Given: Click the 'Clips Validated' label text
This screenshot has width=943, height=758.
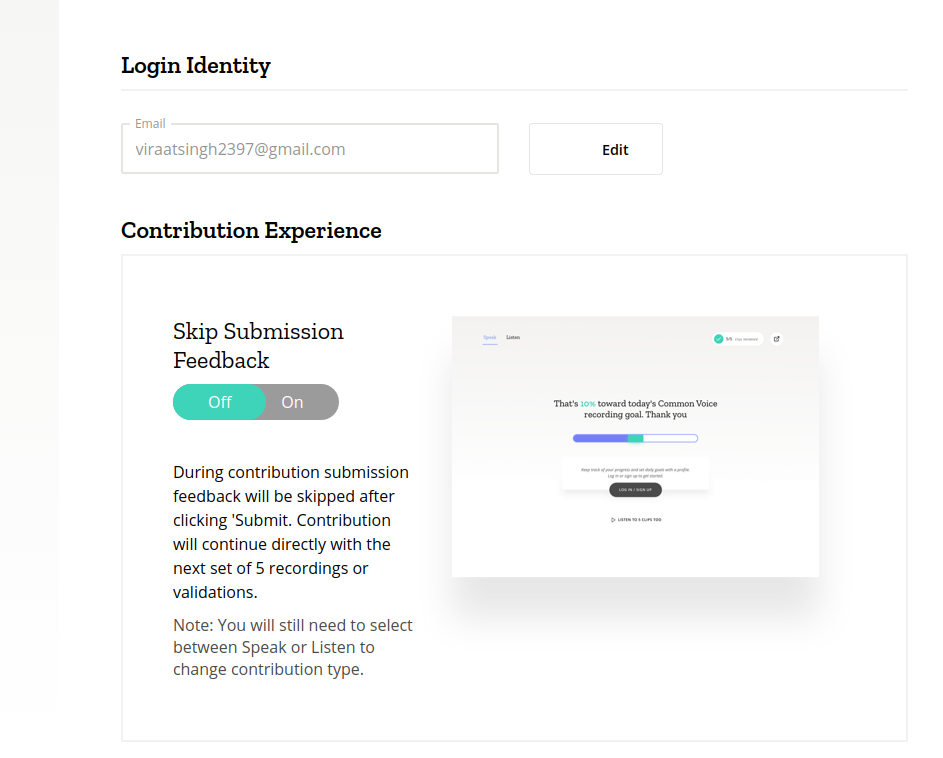Looking at the screenshot, I should click(745, 339).
